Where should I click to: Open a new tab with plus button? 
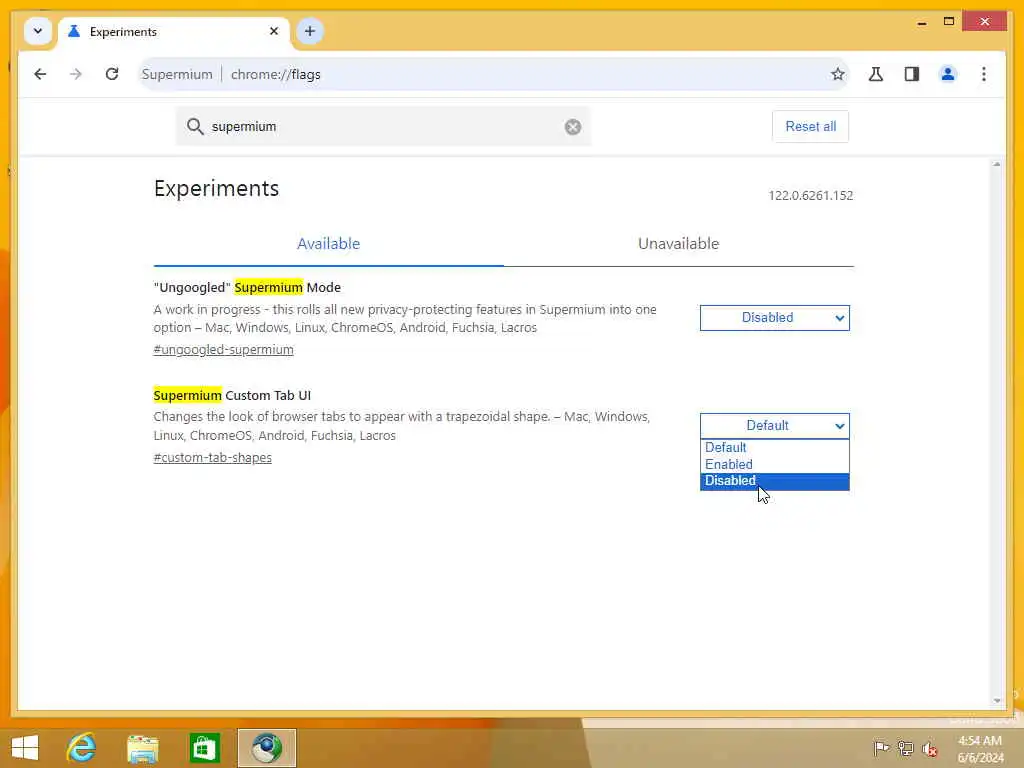point(310,31)
